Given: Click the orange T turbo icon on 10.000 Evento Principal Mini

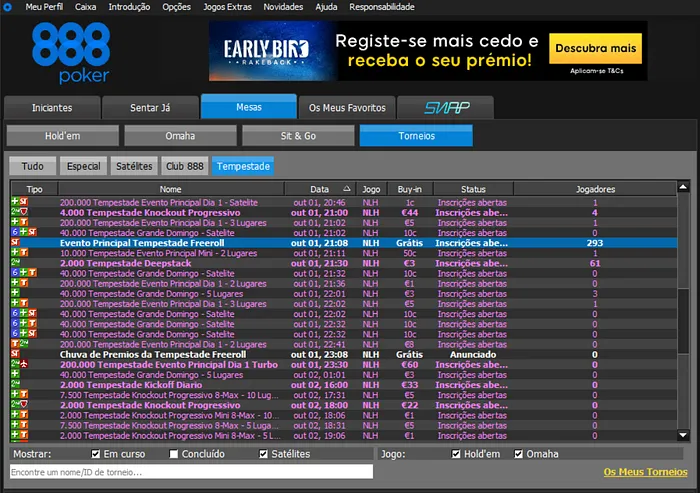Looking at the screenshot, I should coord(24,253).
